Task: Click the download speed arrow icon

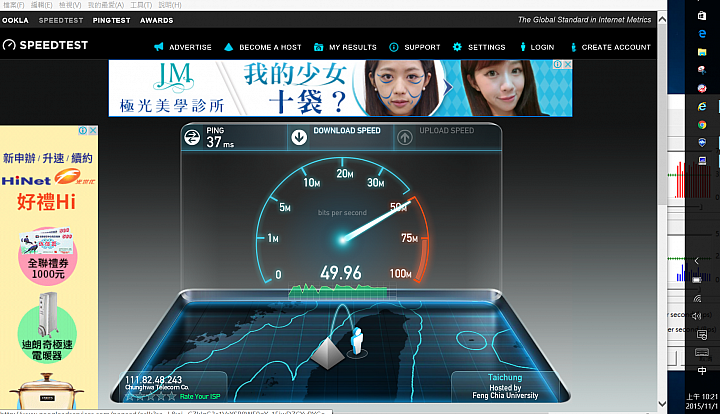Action: [x=299, y=137]
